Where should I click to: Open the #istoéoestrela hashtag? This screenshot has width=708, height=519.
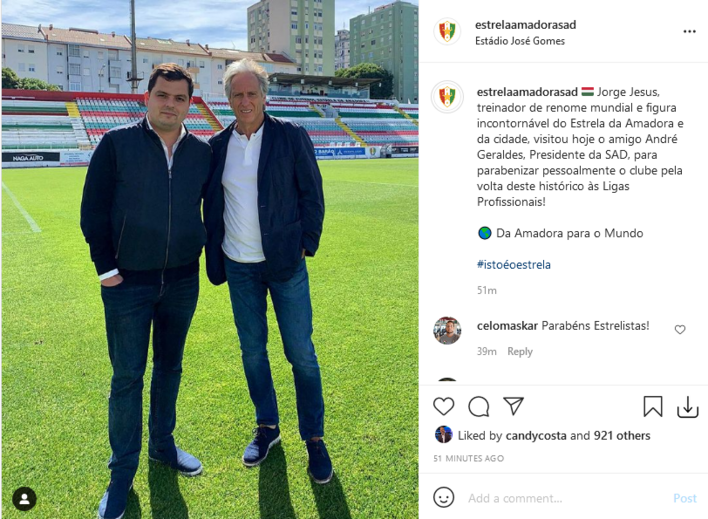[513, 265]
